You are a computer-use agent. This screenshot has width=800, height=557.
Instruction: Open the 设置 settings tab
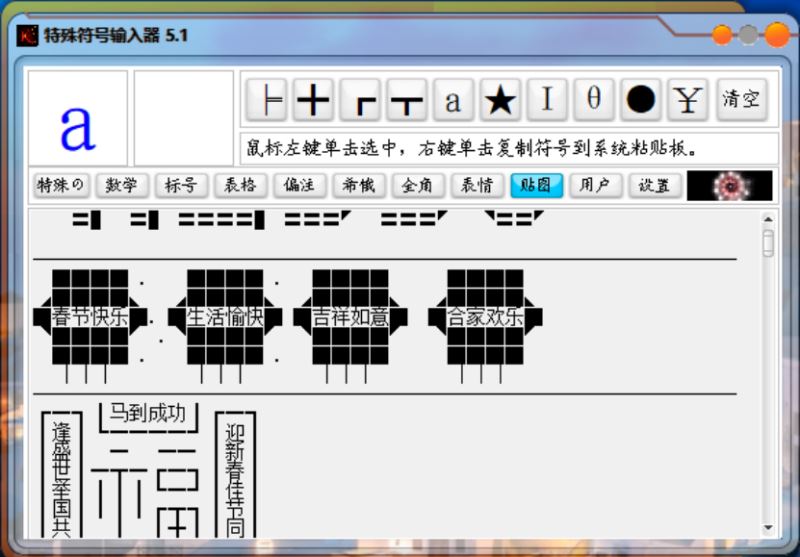click(655, 185)
